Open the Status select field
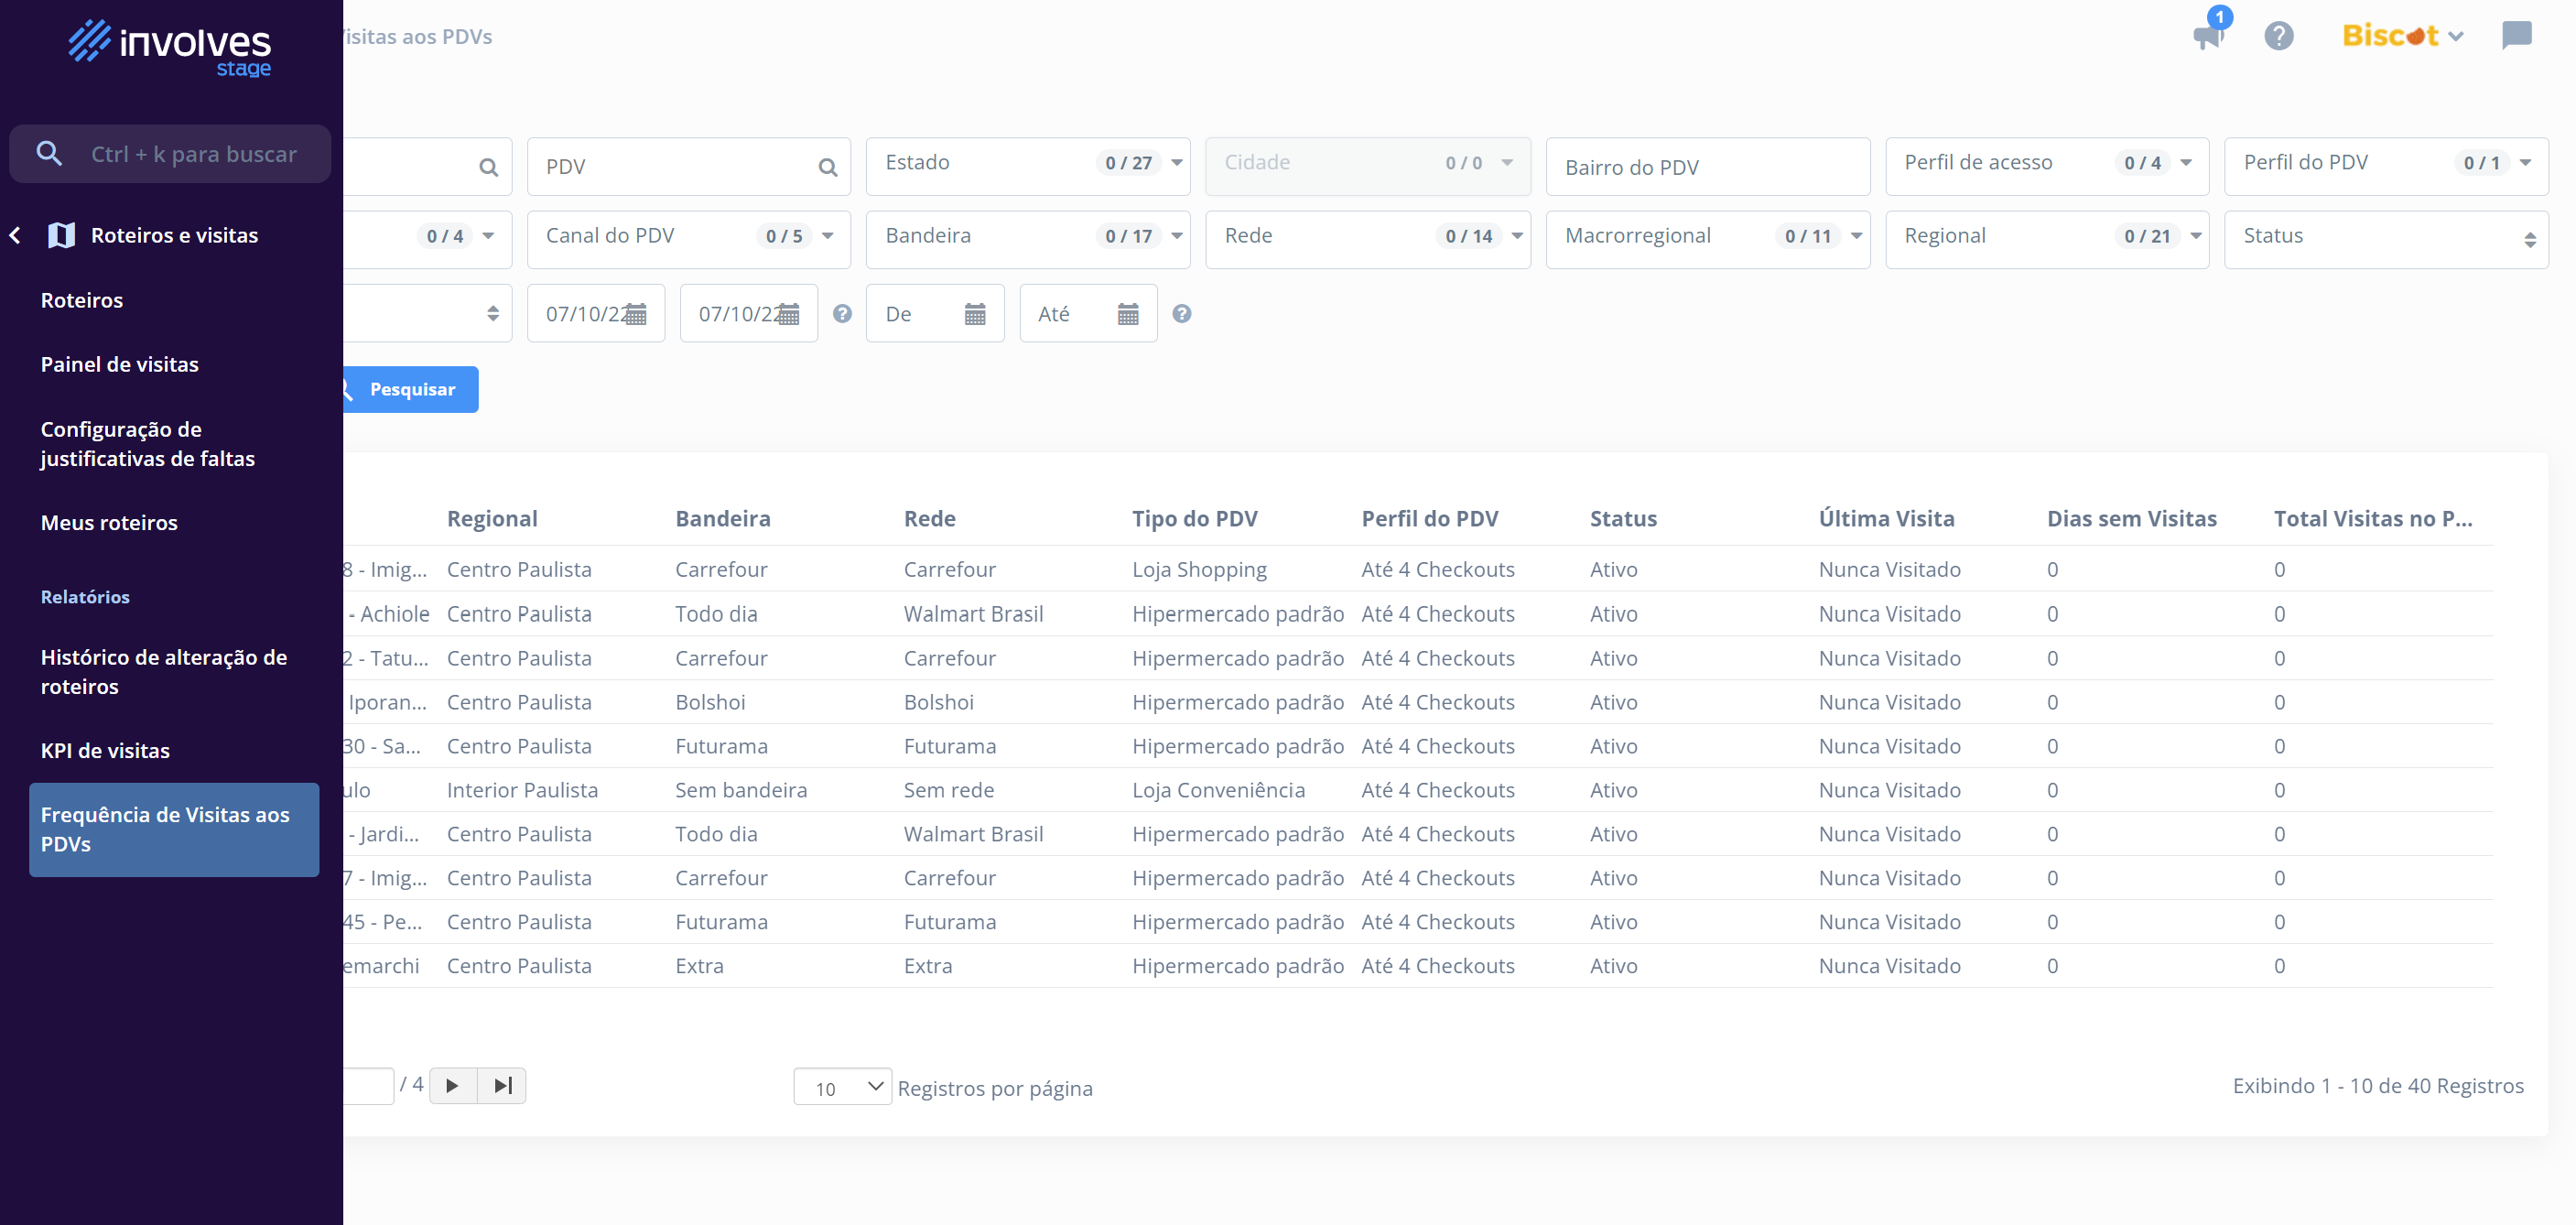This screenshot has height=1225, width=2576. [x=2385, y=238]
